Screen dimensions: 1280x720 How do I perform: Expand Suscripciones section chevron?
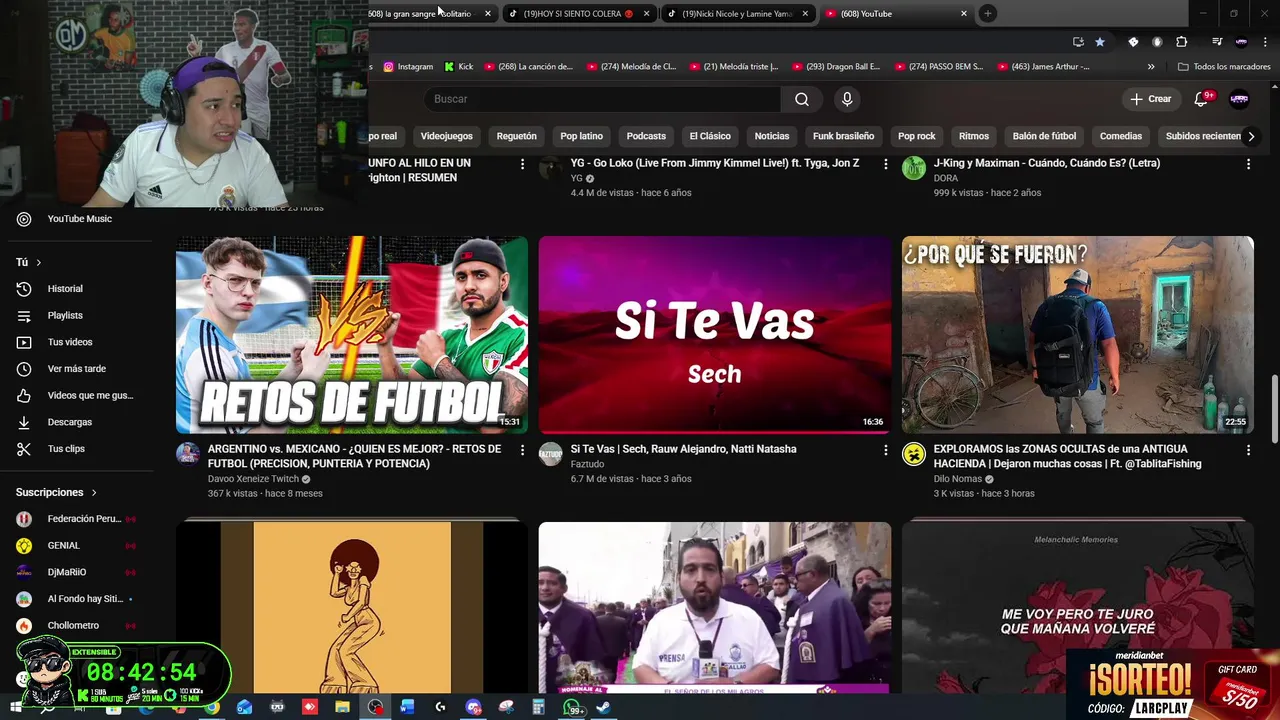click(x=94, y=492)
